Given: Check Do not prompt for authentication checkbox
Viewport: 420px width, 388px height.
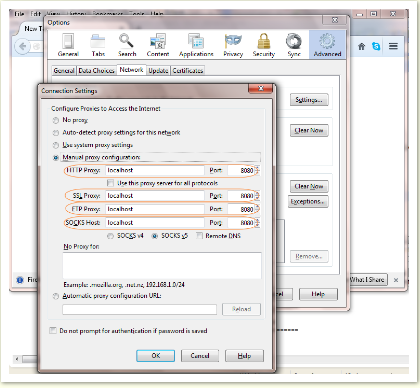Looking at the screenshot, I should pyautogui.click(x=53, y=330).
